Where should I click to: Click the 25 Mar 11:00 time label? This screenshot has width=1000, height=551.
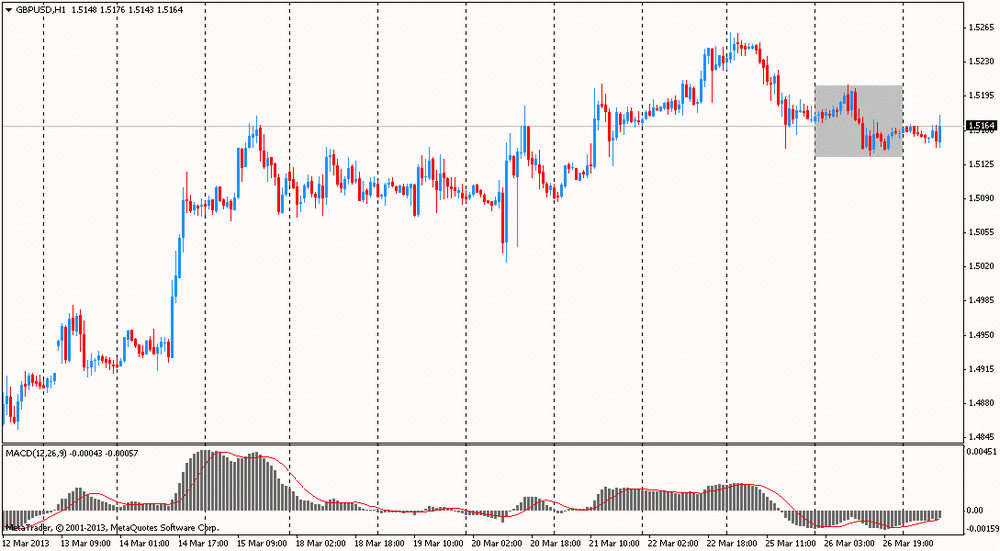791,543
